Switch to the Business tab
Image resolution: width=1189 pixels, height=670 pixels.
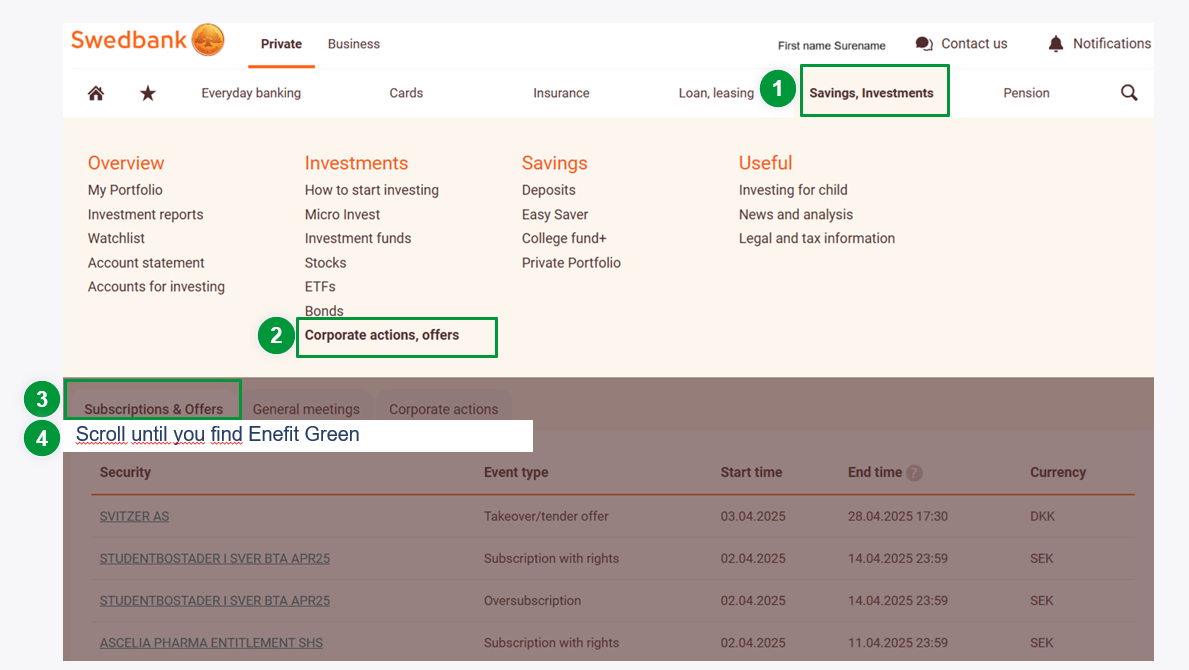[x=353, y=44]
